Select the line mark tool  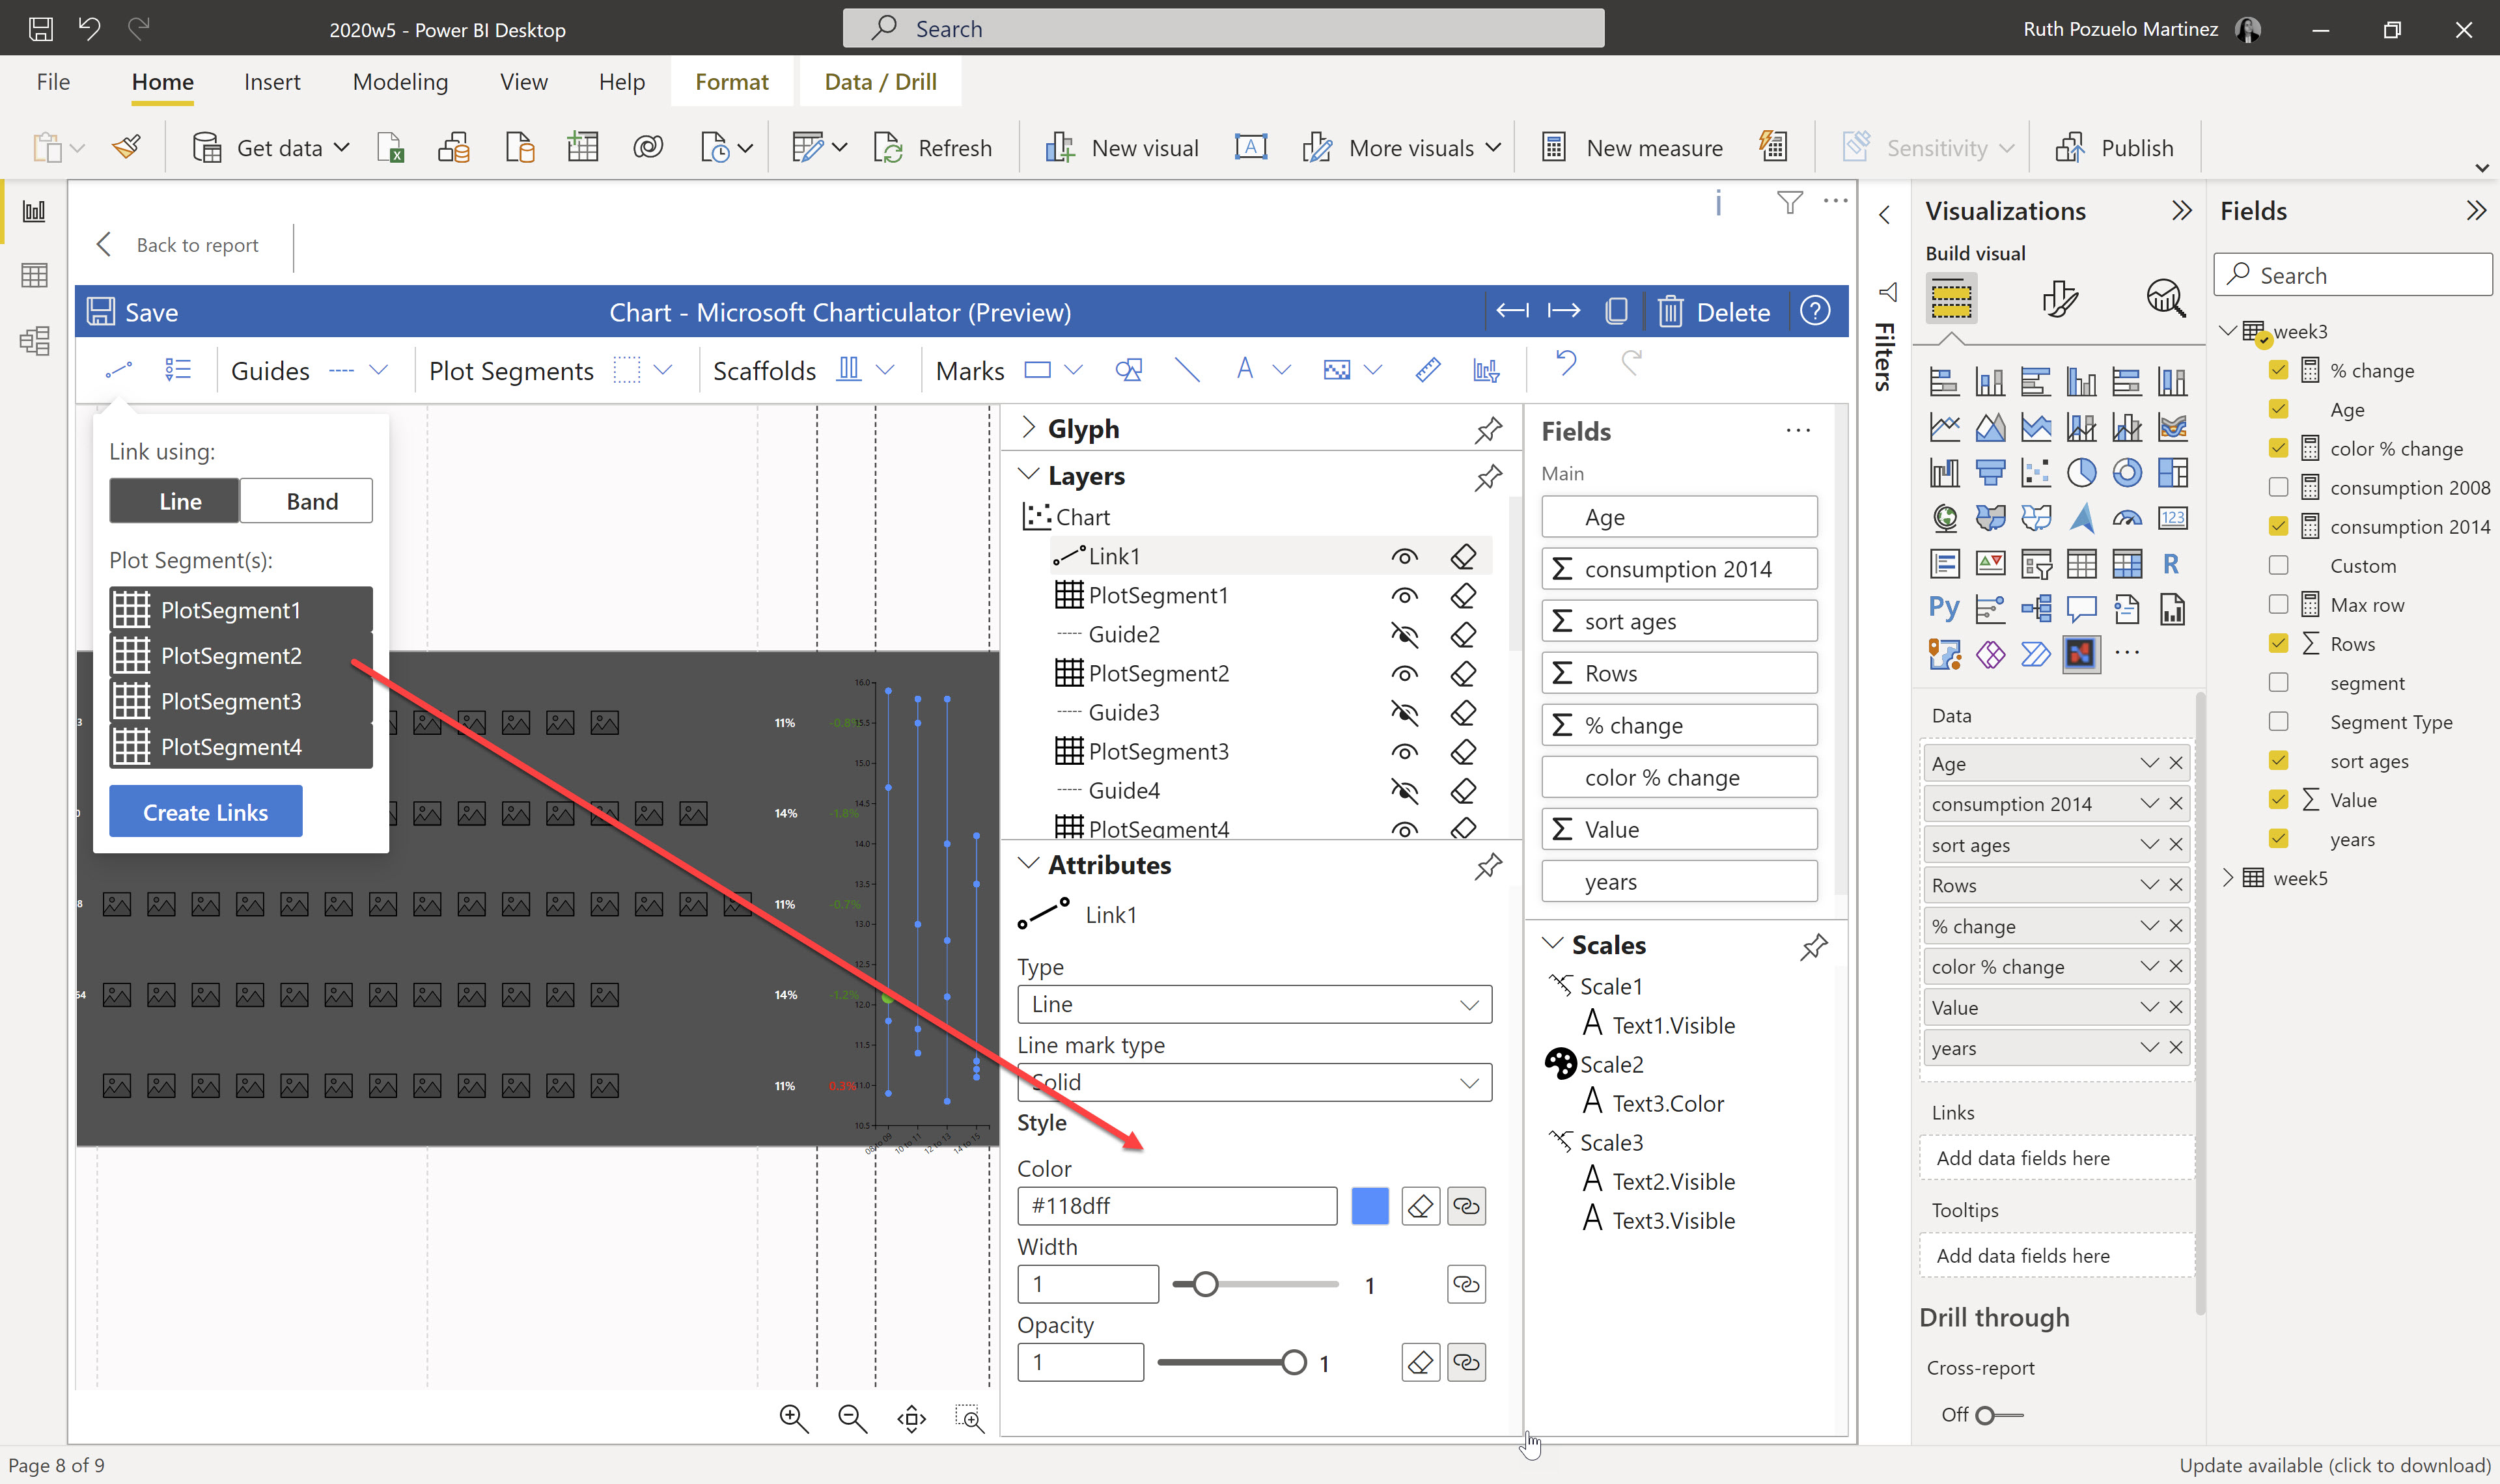tap(1186, 370)
